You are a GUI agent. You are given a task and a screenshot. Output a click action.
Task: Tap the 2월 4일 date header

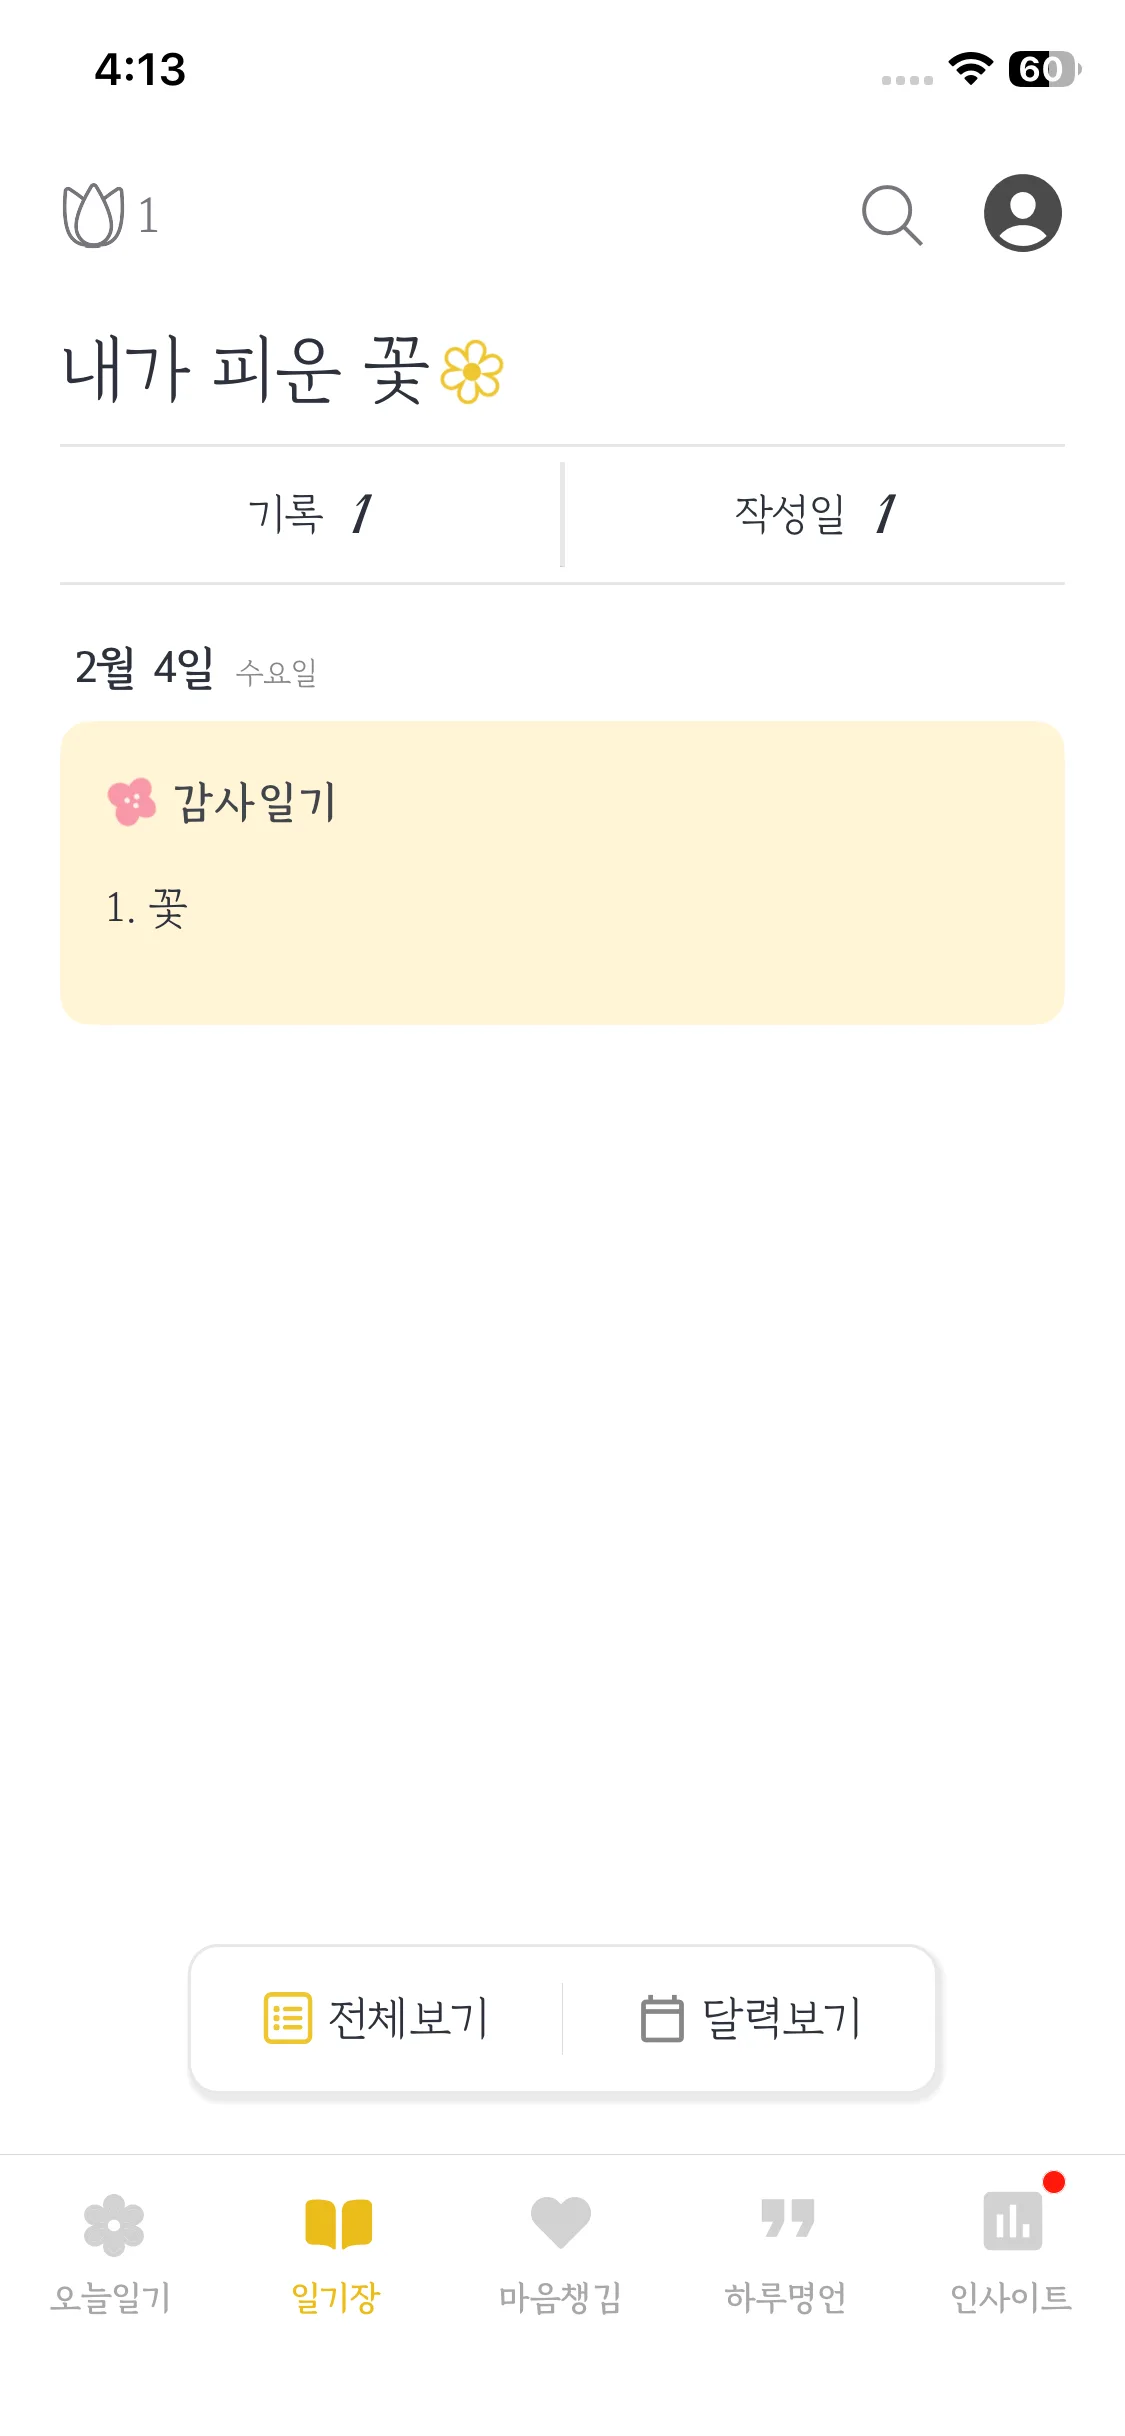pos(145,668)
